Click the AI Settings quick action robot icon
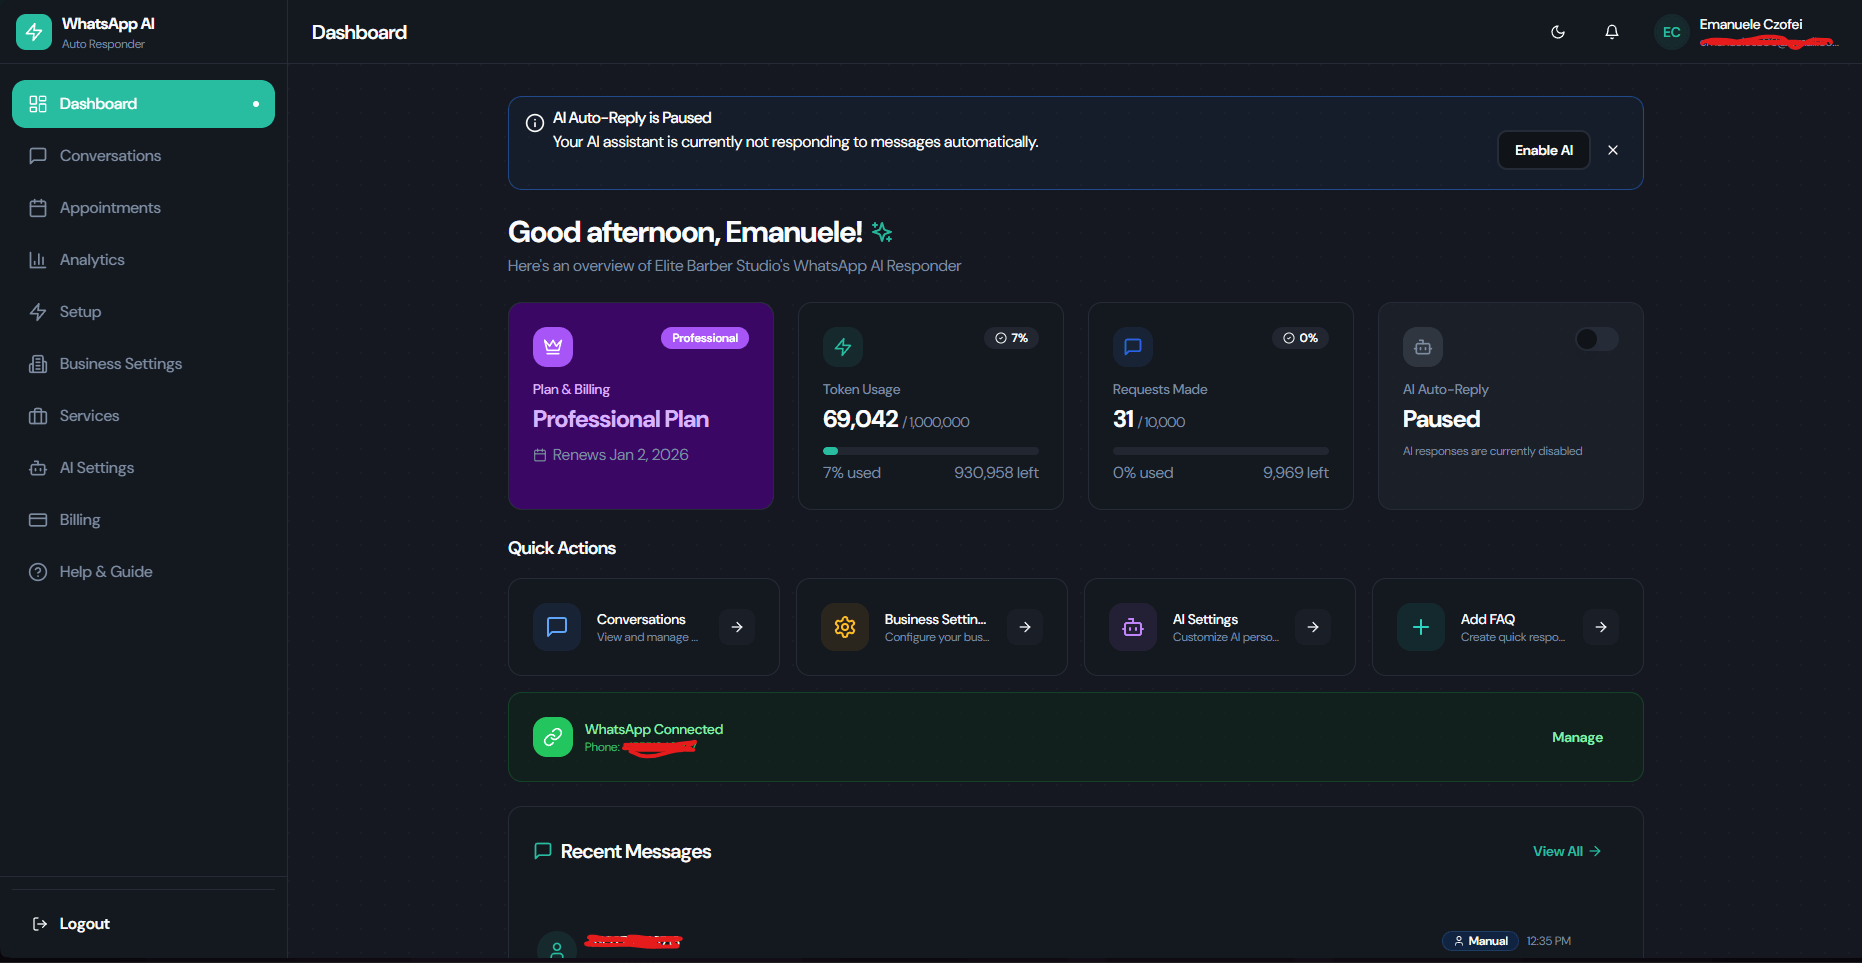Viewport: 1862px width, 963px height. [x=1133, y=627]
